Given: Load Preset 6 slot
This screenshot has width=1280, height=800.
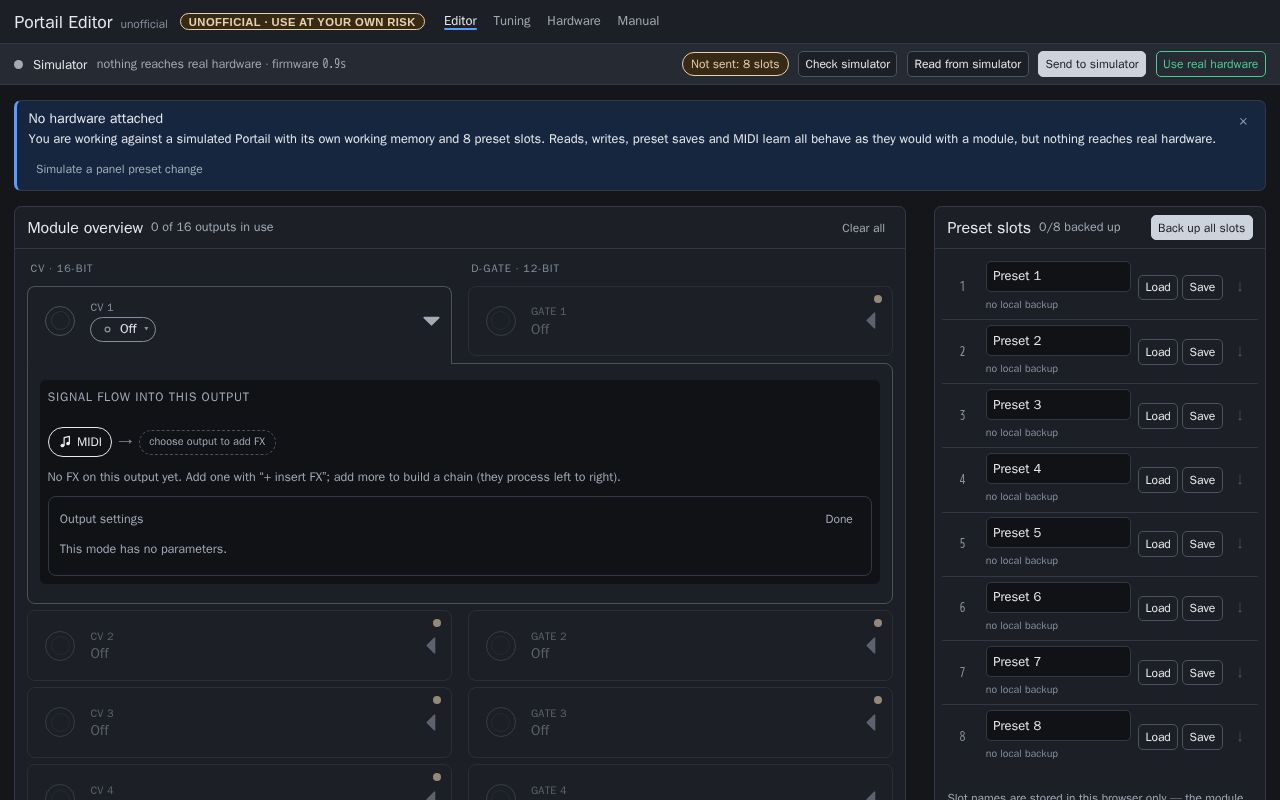Looking at the screenshot, I should coord(1158,608).
